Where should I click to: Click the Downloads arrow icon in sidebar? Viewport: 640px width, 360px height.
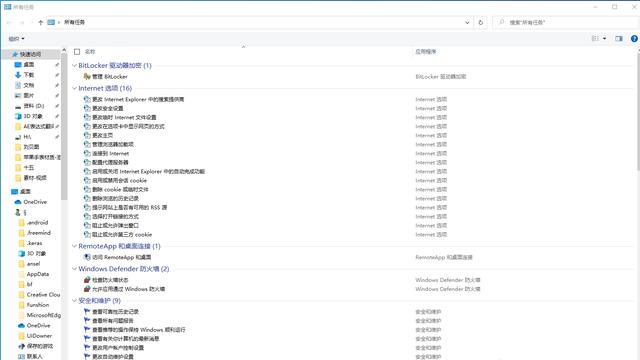(x=18, y=75)
